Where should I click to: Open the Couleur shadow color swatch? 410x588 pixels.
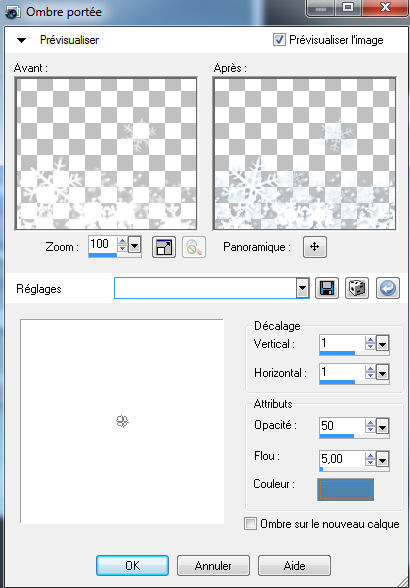(345, 489)
